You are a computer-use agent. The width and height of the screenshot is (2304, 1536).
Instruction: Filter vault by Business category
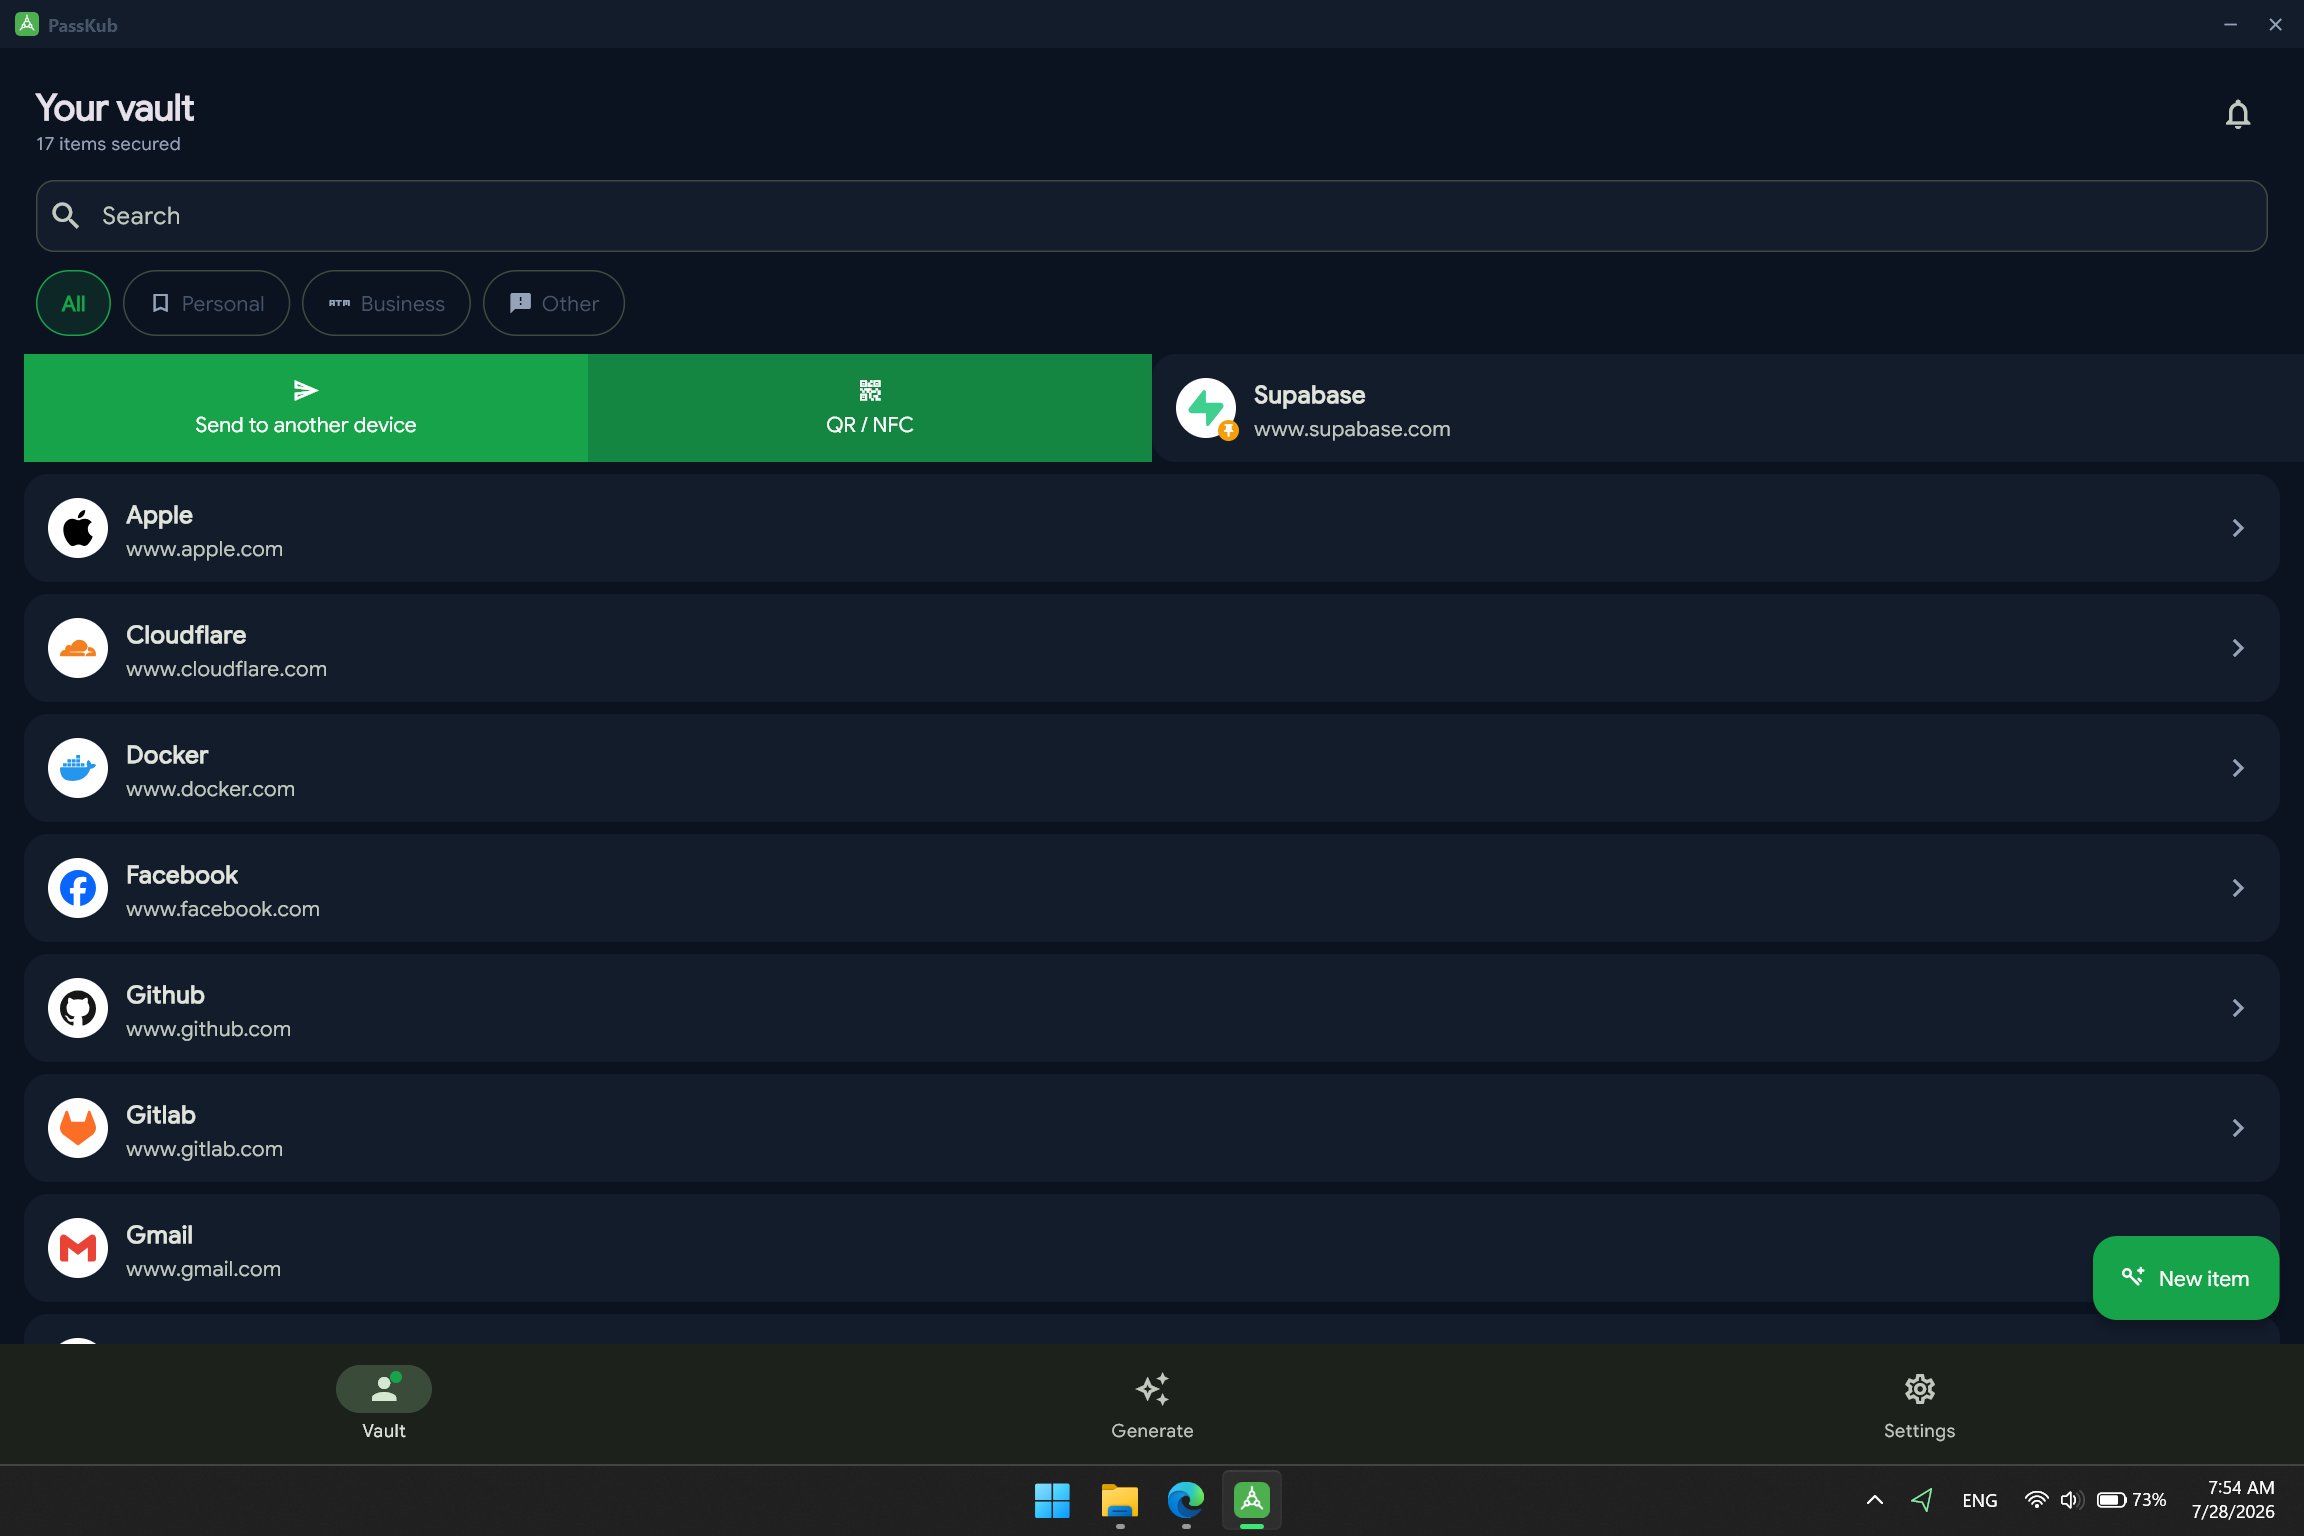pyautogui.click(x=386, y=303)
